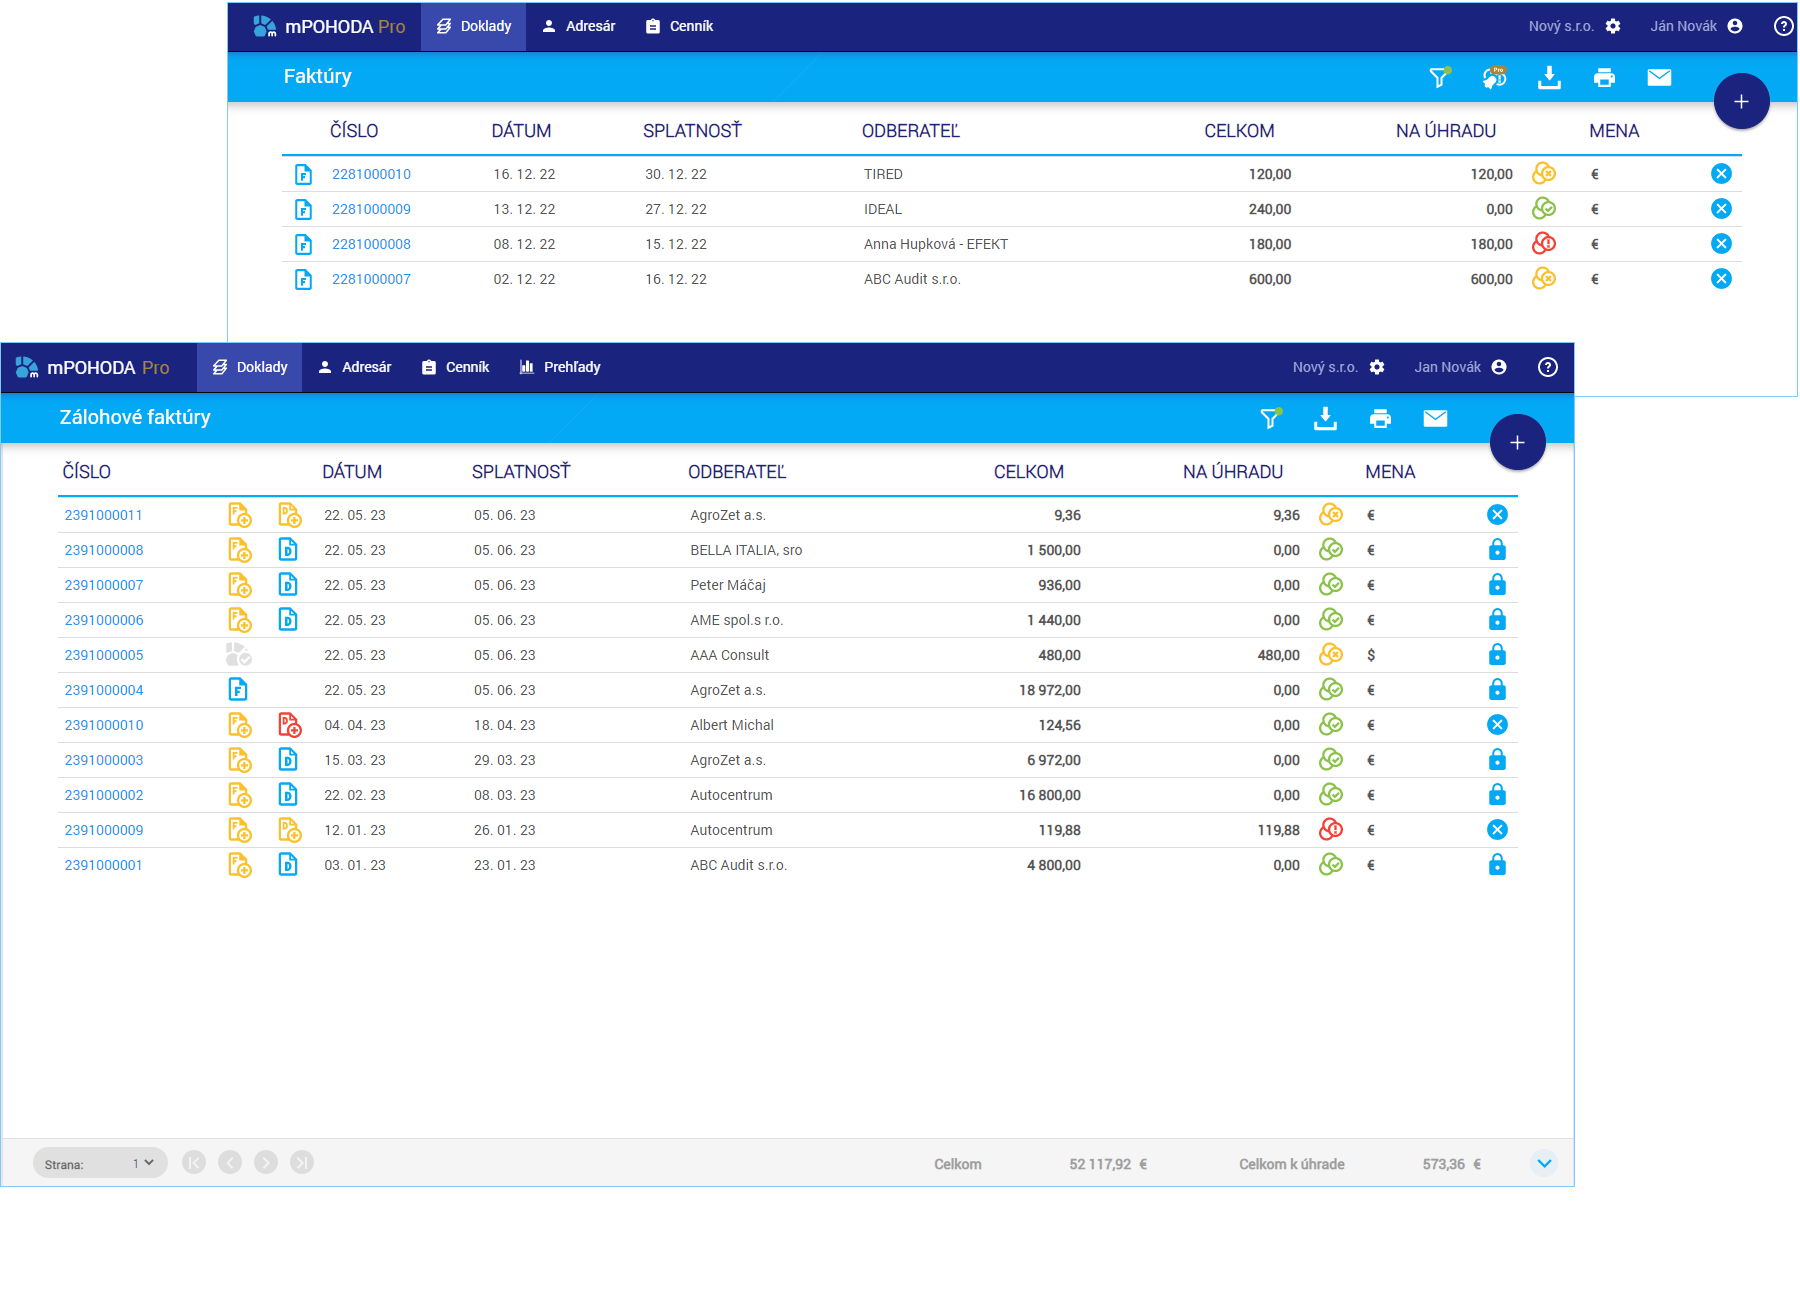Open Nový s.r.o. settings in front window
The image size is (1800, 1300).
pos(1339,367)
